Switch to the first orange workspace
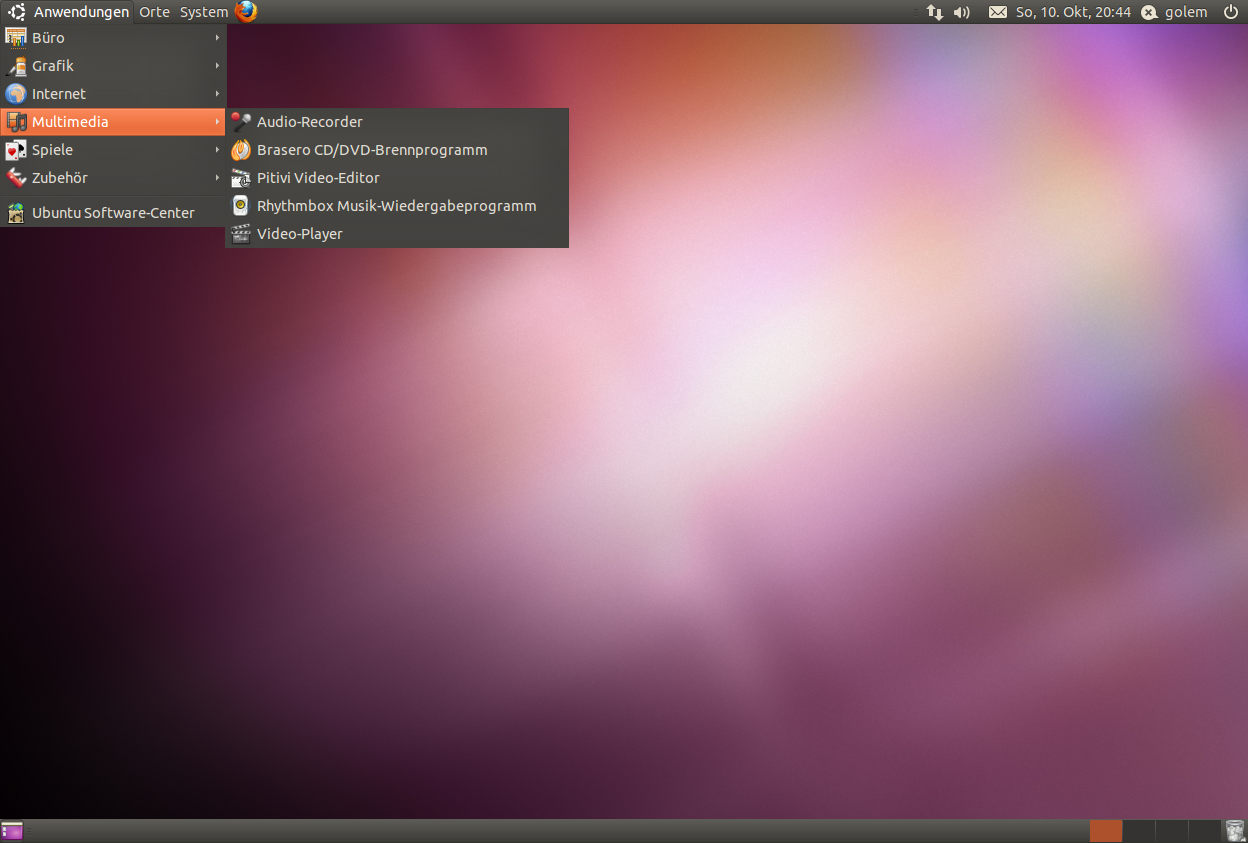1248x843 pixels. (x=1105, y=831)
